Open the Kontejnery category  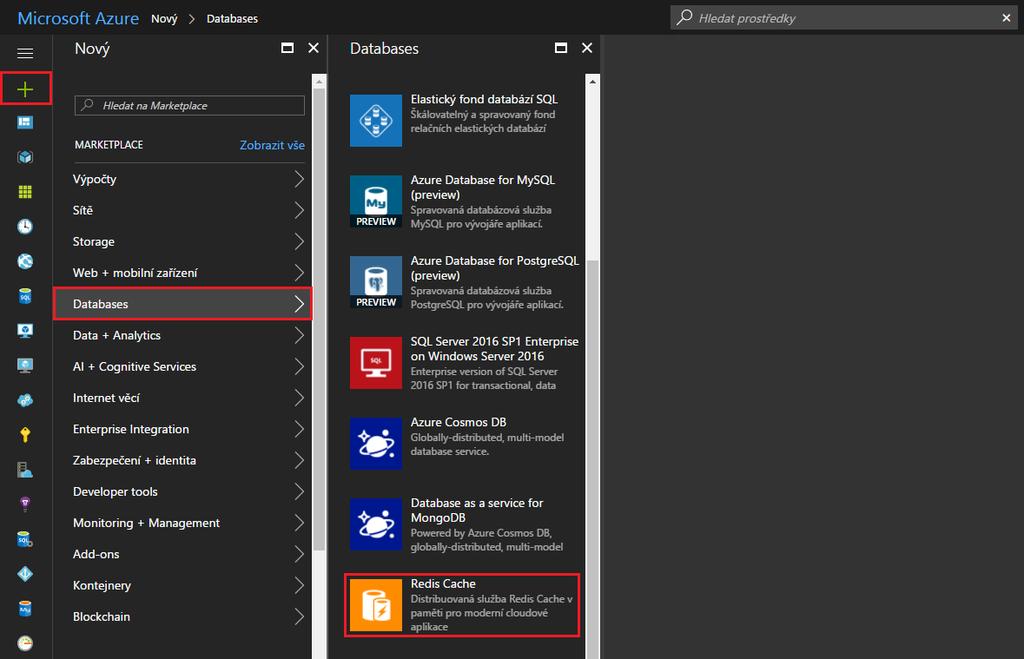183,585
